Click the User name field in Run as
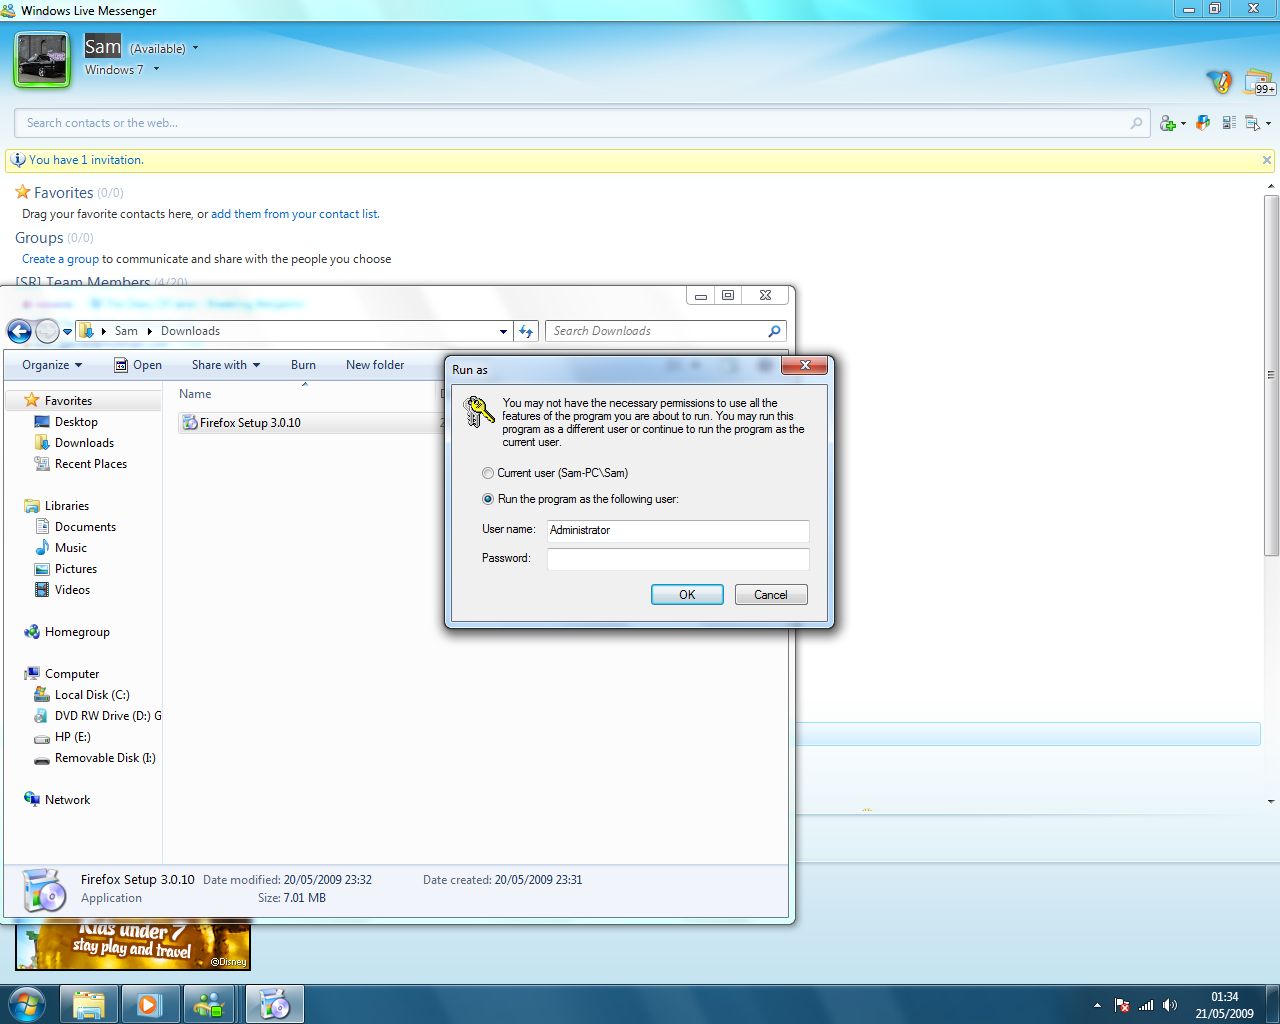This screenshot has height=1024, width=1280. point(678,531)
